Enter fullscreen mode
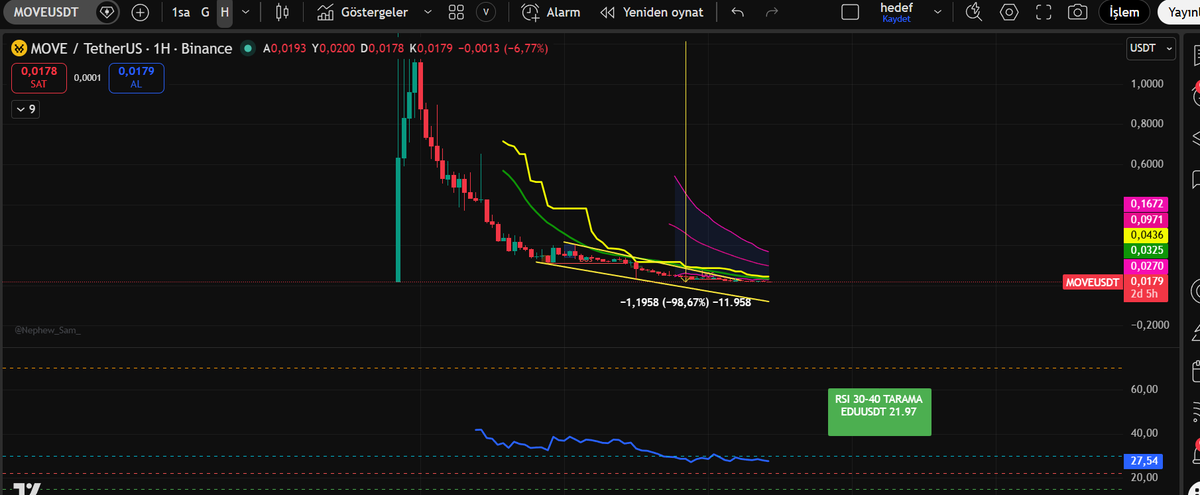1200x495 pixels. pyautogui.click(x=1044, y=13)
